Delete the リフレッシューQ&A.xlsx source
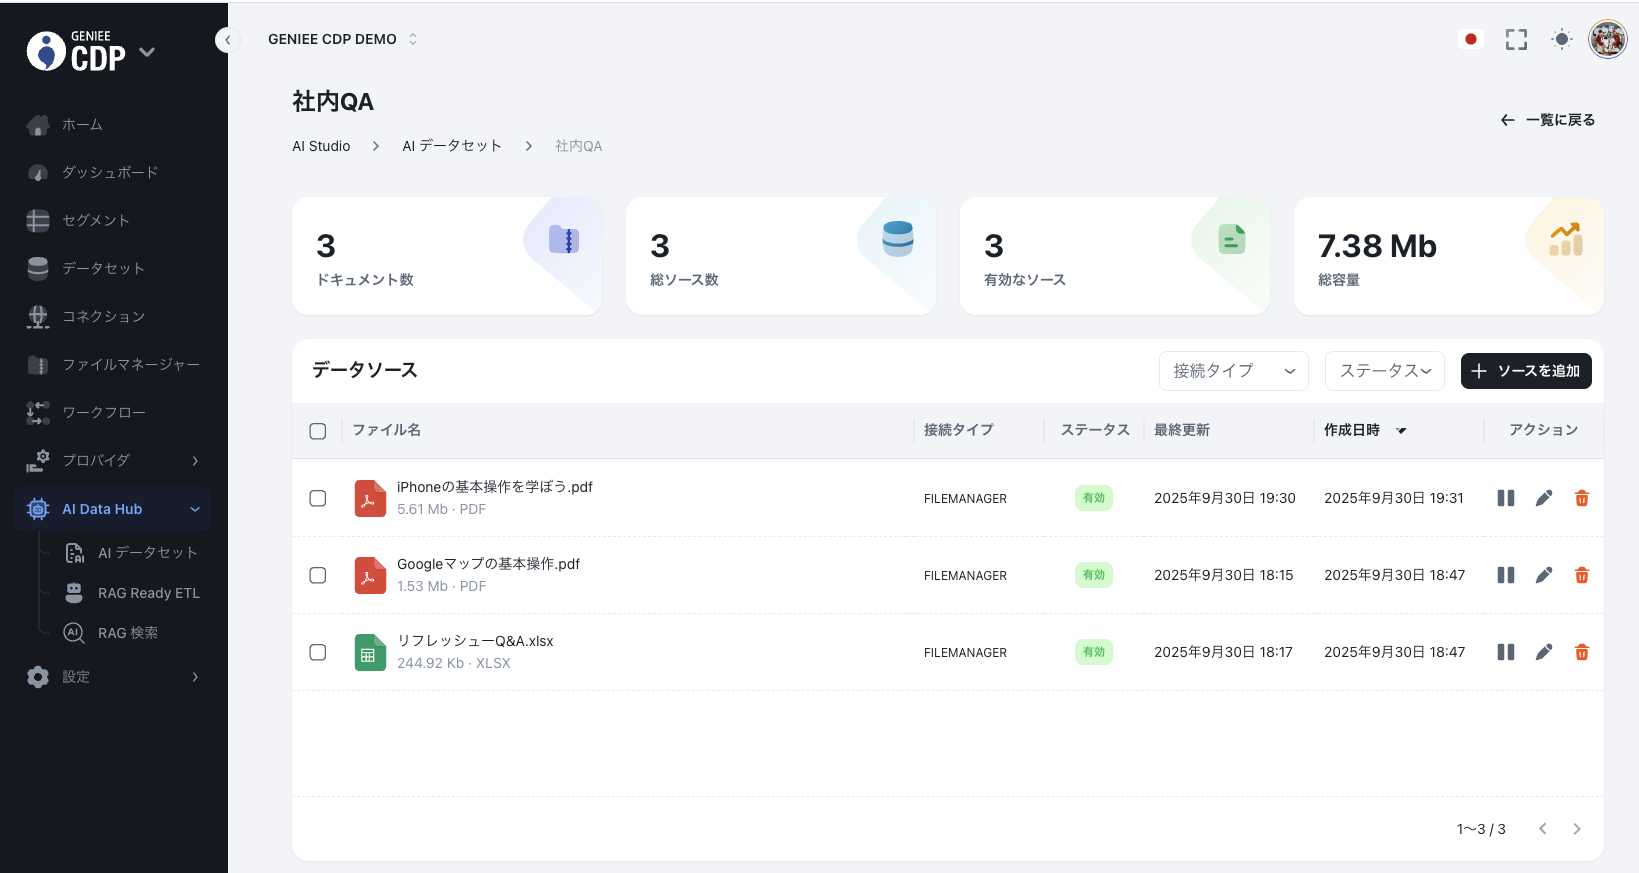This screenshot has height=873, width=1639. point(1581,652)
